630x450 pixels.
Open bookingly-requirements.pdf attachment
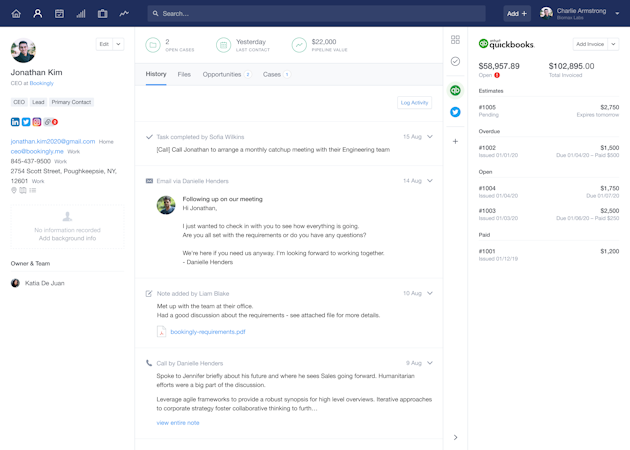pos(208,332)
